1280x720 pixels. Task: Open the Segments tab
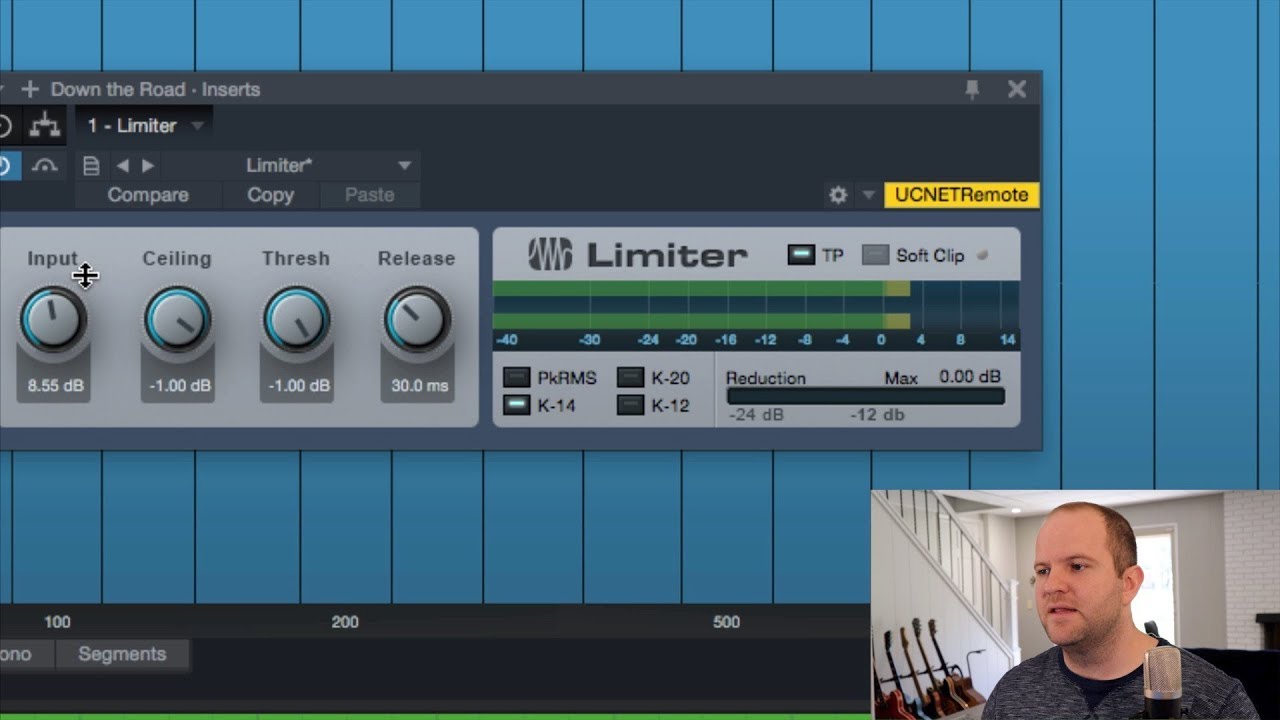pos(122,654)
